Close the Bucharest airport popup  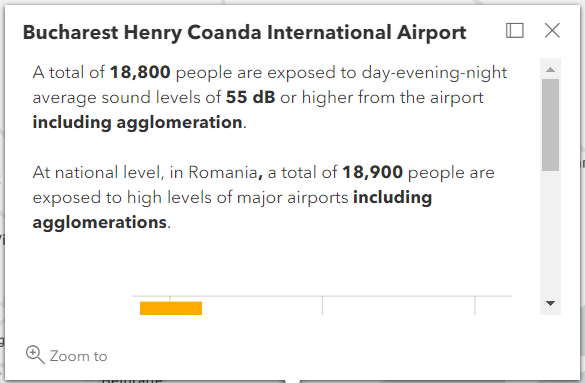[x=552, y=31]
